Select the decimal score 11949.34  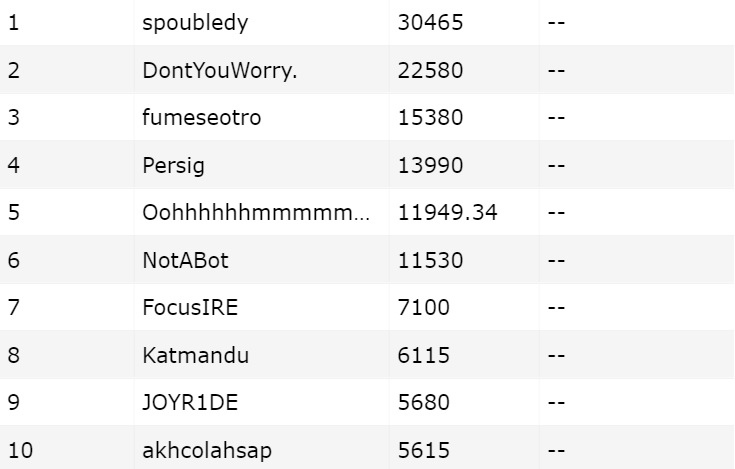pyautogui.click(x=447, y=213)
